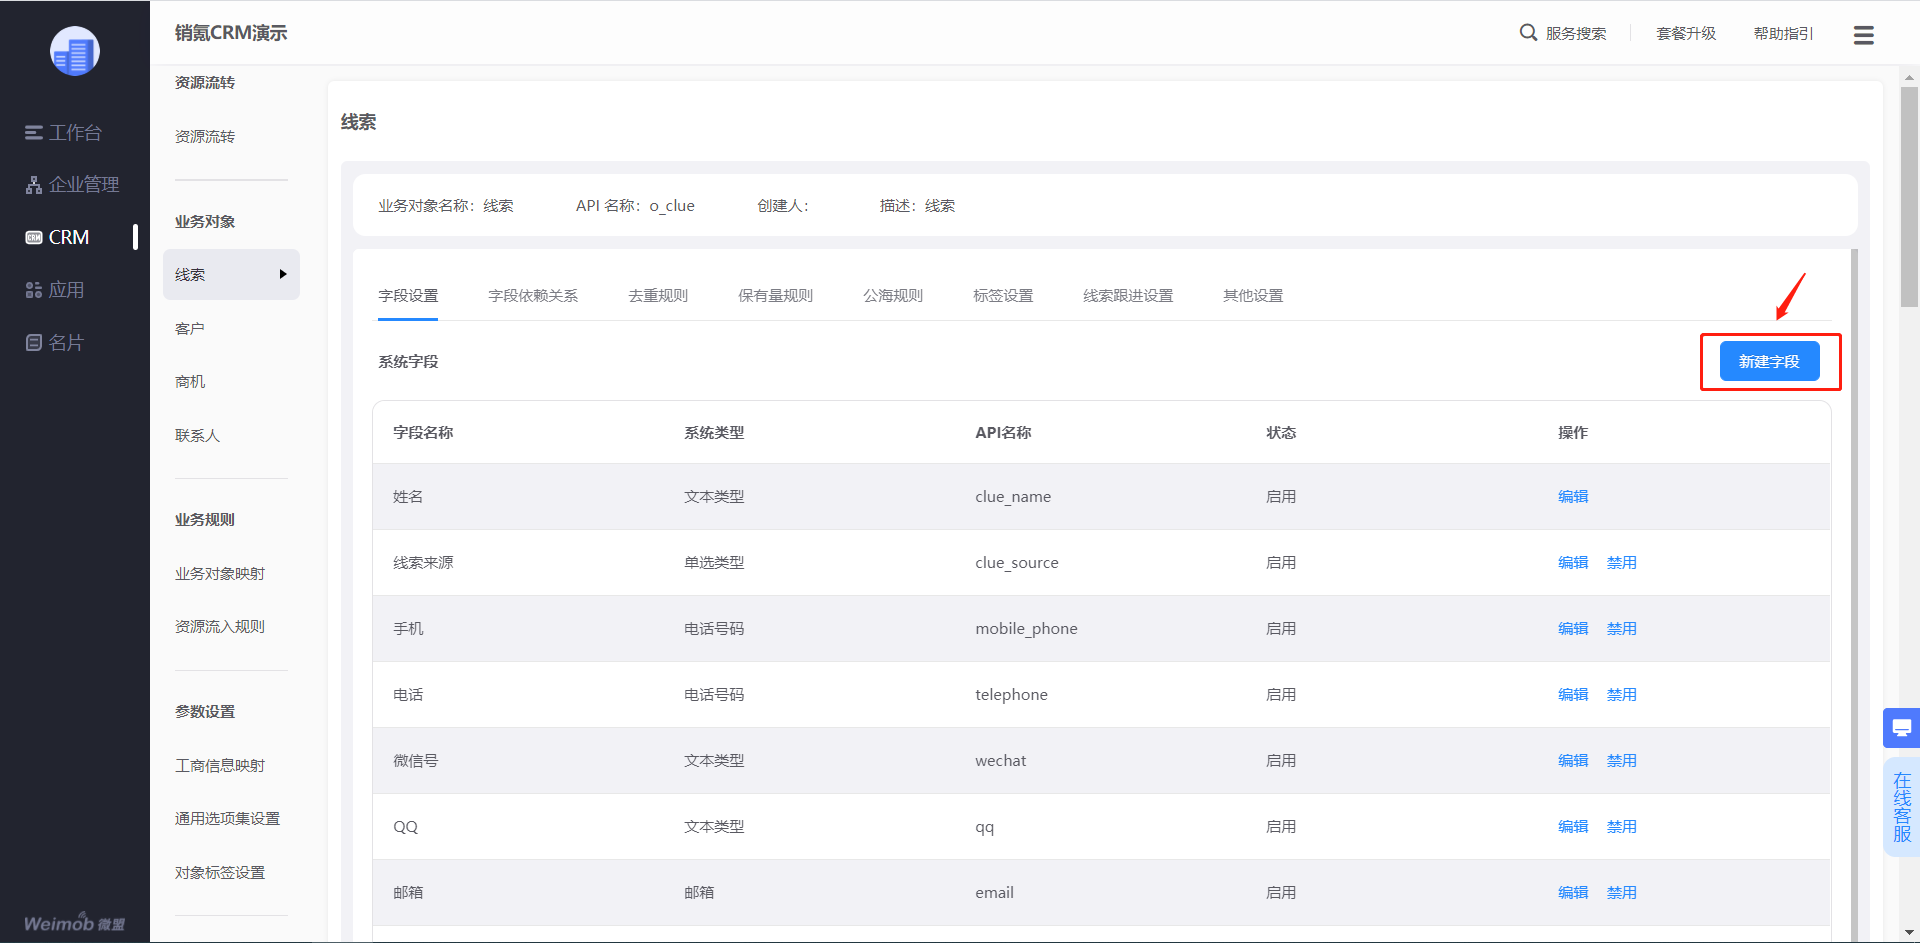Open 应用 apps section

tap(55, 290)
